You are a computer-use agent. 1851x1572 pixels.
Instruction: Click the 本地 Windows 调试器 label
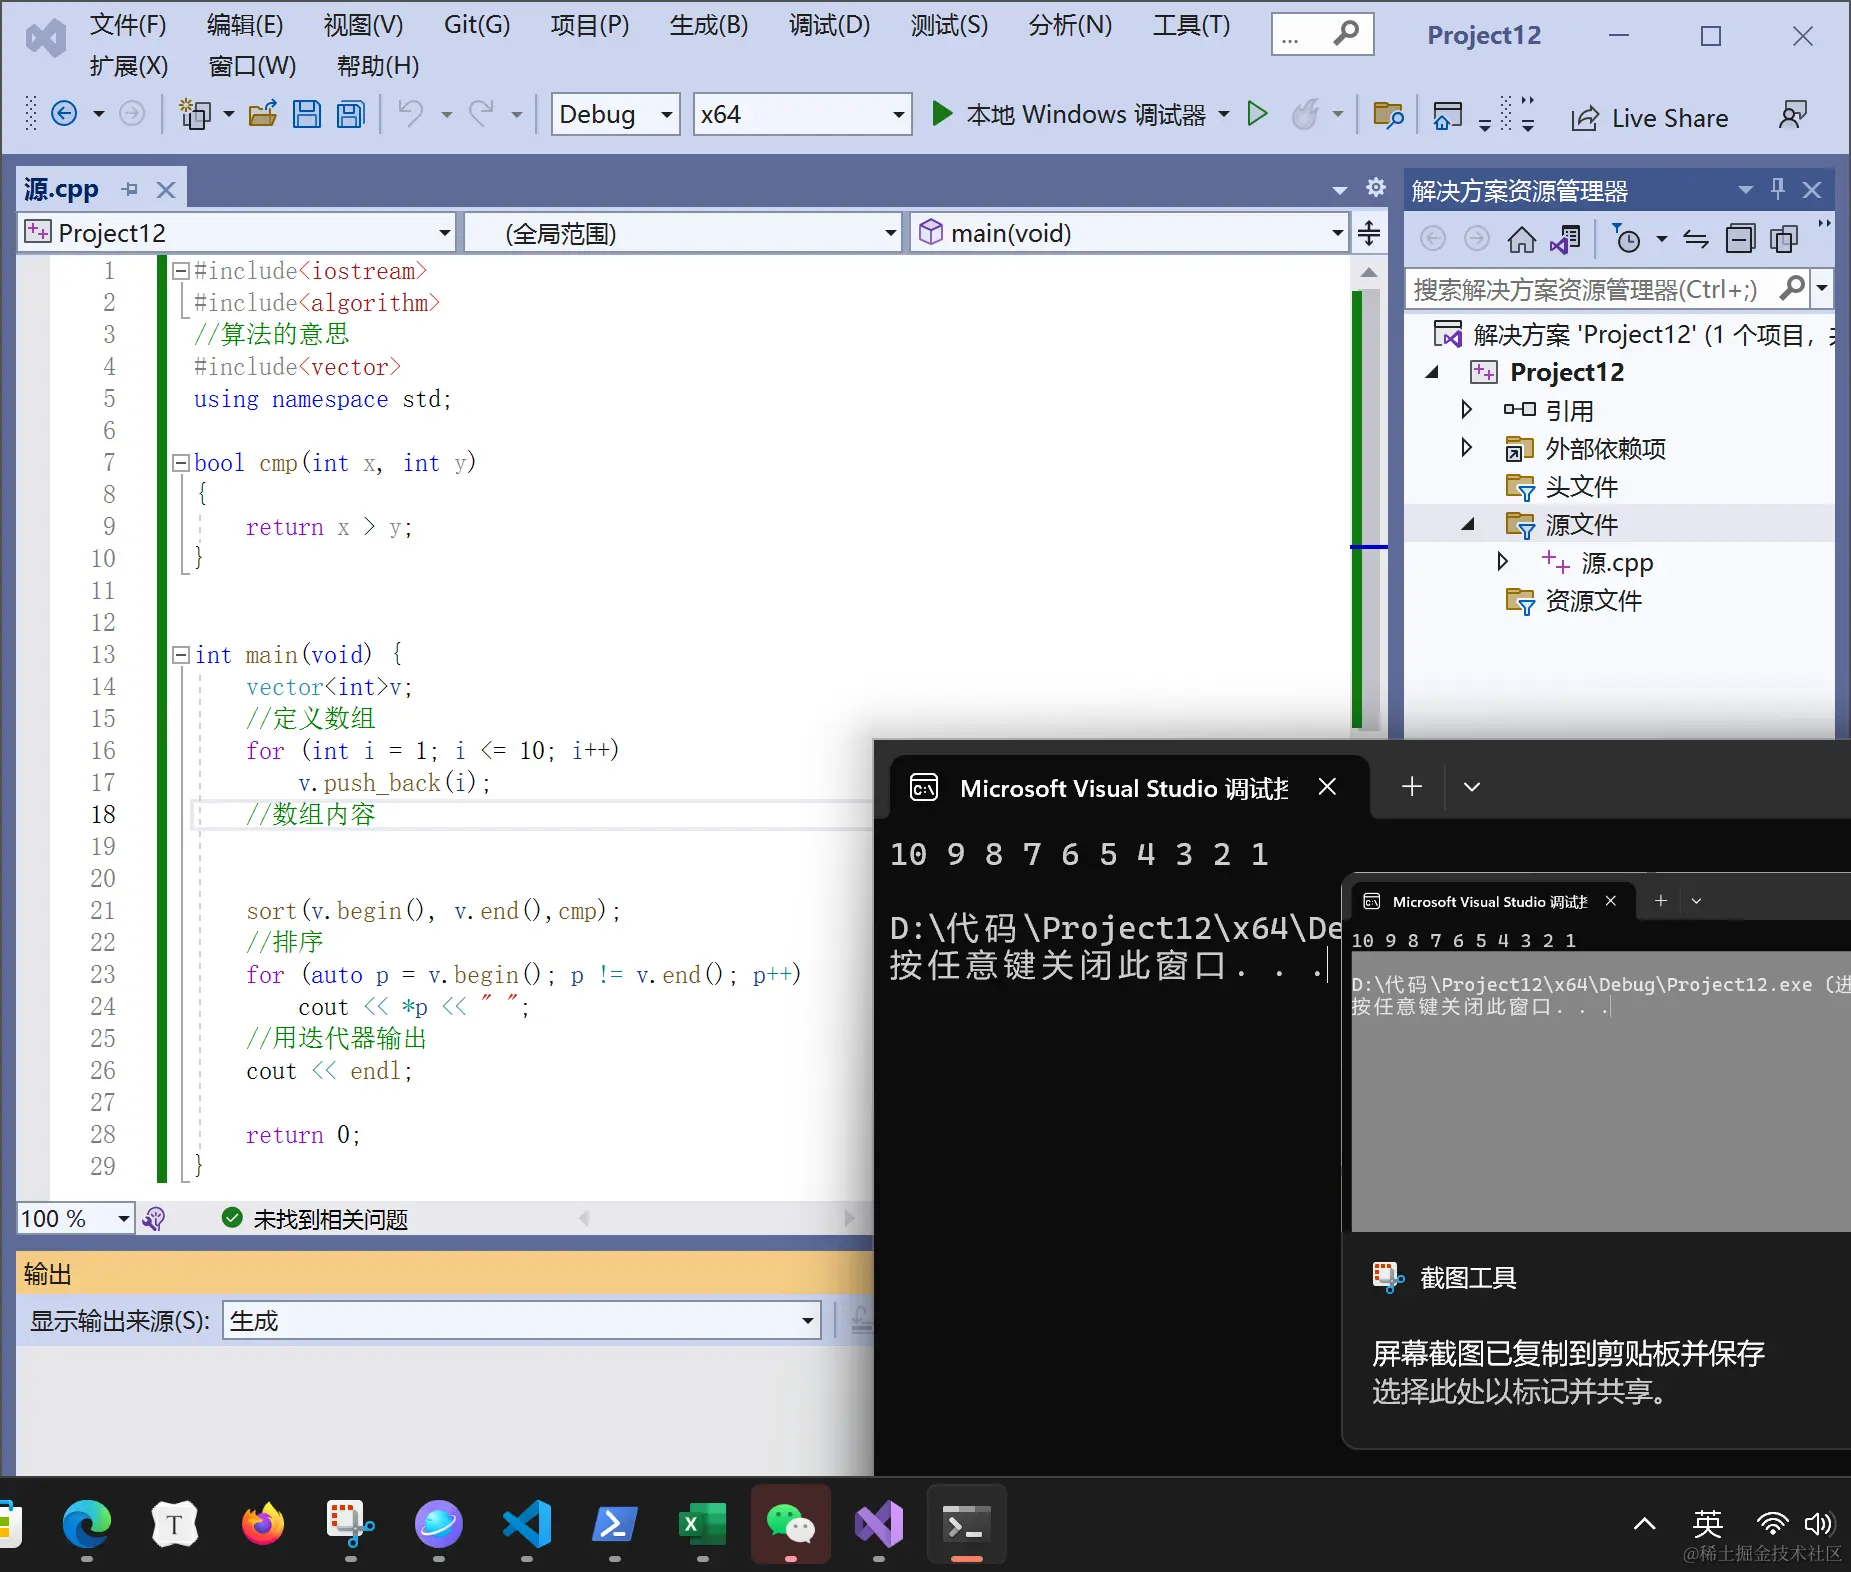tap(1086, 115)
